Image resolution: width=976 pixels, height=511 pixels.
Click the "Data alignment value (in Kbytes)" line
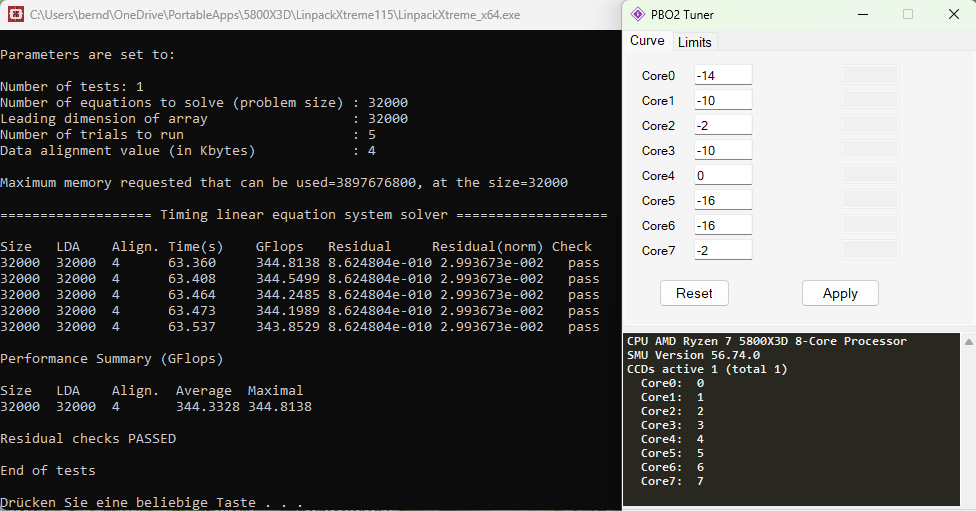(188, 151)
